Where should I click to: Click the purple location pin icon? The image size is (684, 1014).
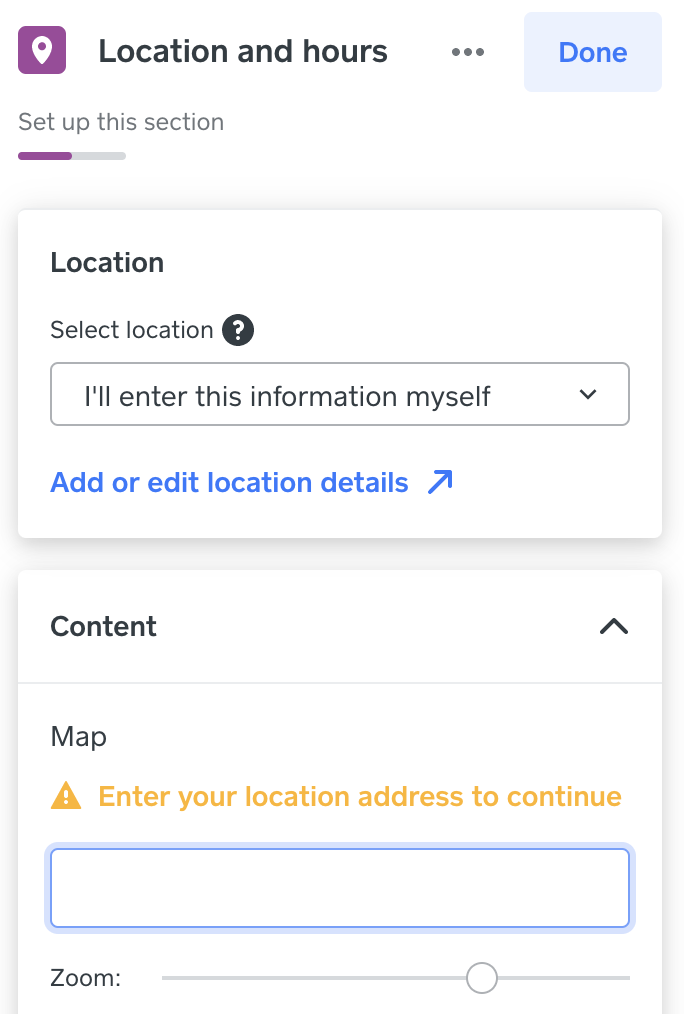tap(42, 51)
